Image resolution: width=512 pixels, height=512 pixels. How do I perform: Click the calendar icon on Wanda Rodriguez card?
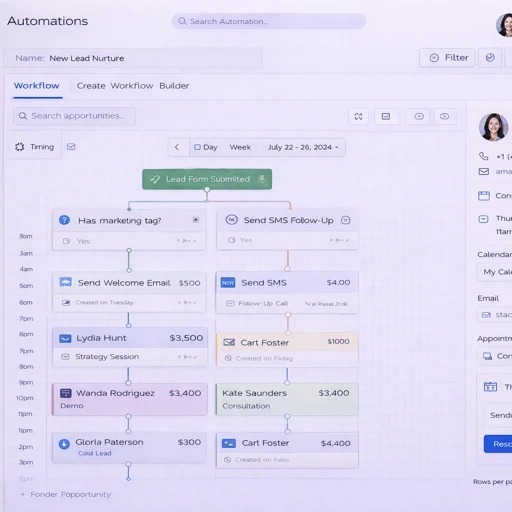65,393
